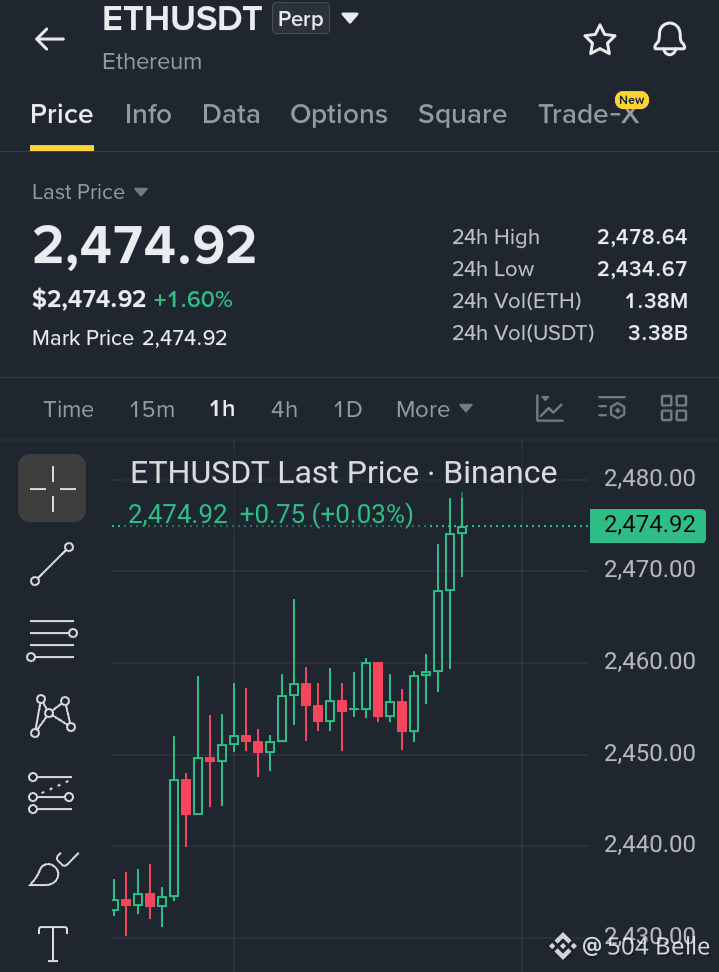This screenshot has height=972, width=719.
Task: Switch to the Data tab
Action: (x=231, y=115)
